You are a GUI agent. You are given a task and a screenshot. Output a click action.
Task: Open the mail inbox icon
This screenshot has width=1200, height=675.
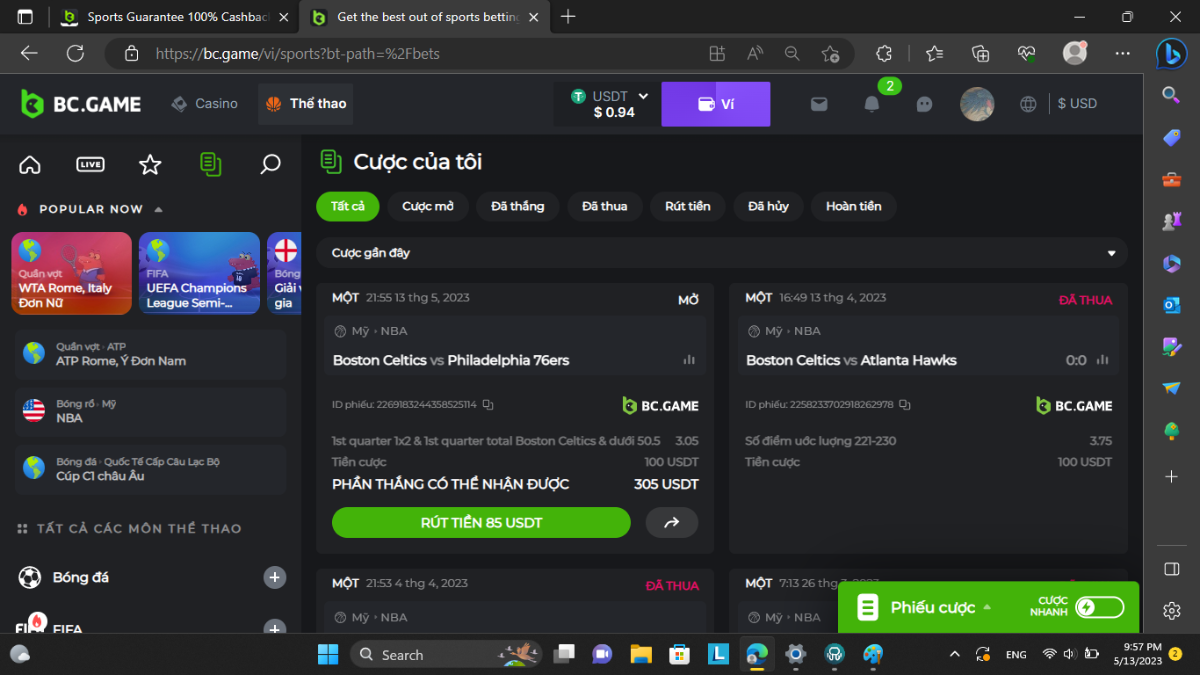[819, 104]
